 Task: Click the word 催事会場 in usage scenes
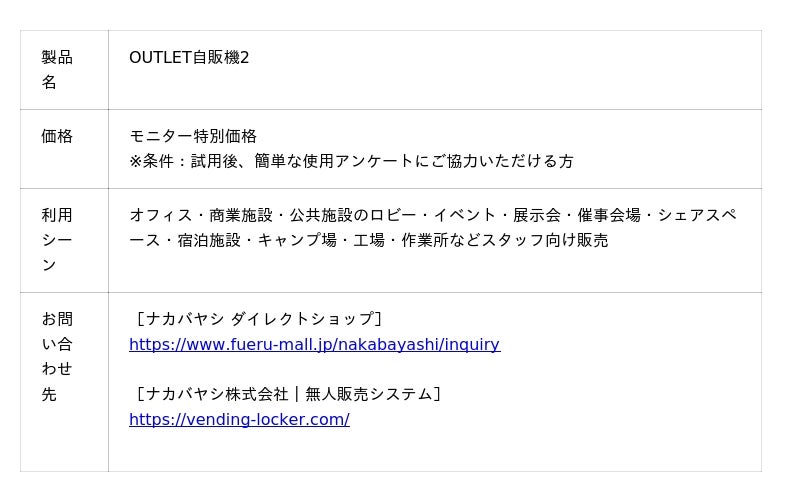(608, 215)
